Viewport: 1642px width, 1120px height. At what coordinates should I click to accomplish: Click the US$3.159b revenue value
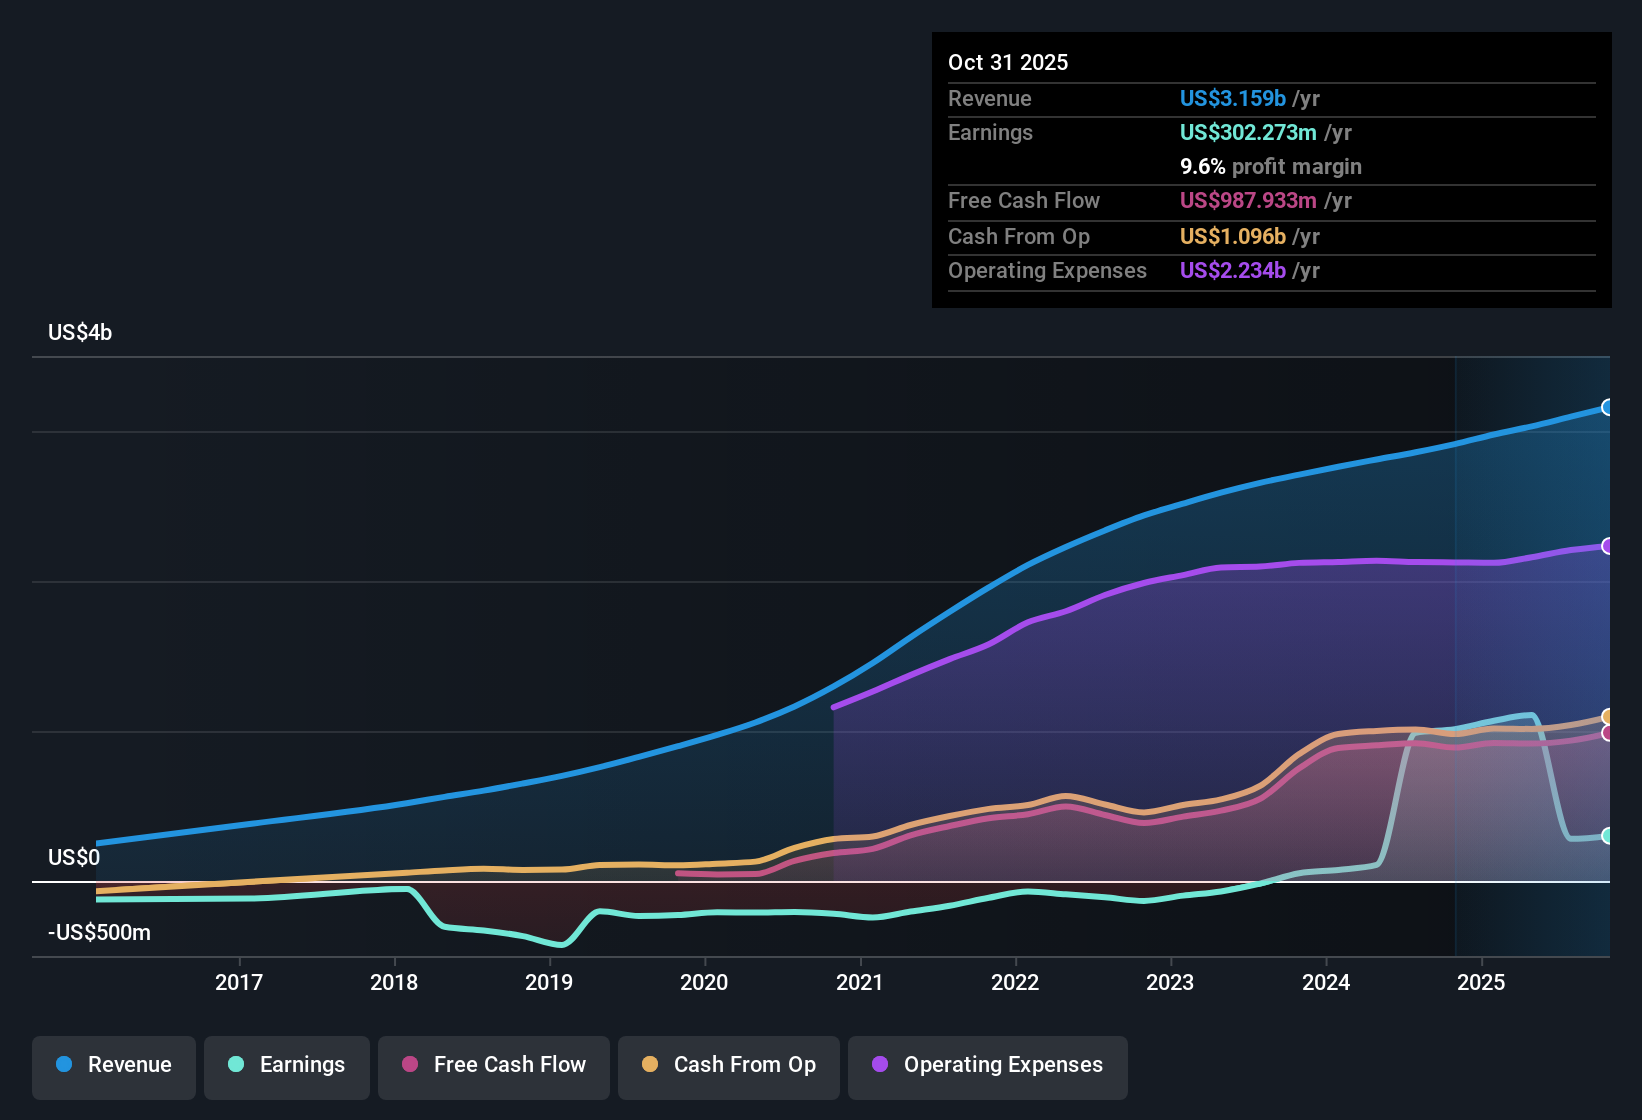point(1232,98)
